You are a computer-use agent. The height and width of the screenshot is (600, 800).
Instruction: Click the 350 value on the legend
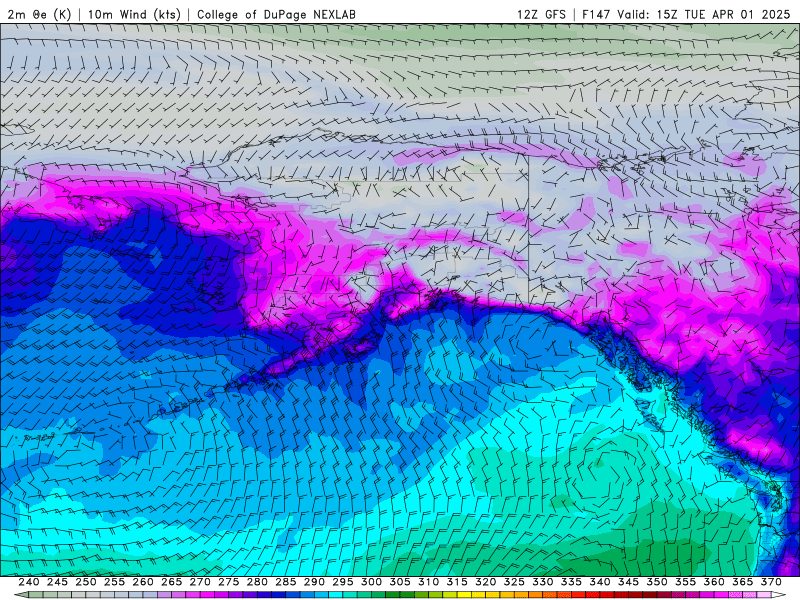657,582
